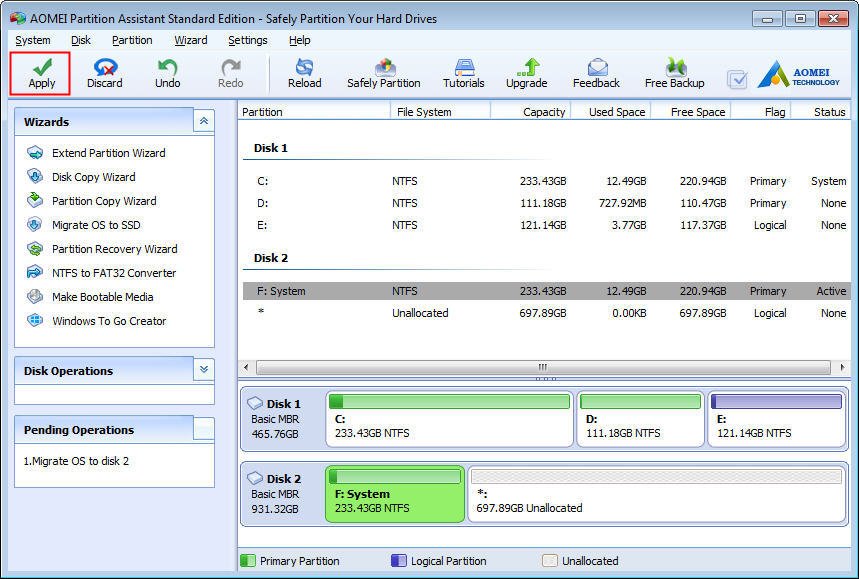Open the Safely Partition guide

click(x=383, y=73)
